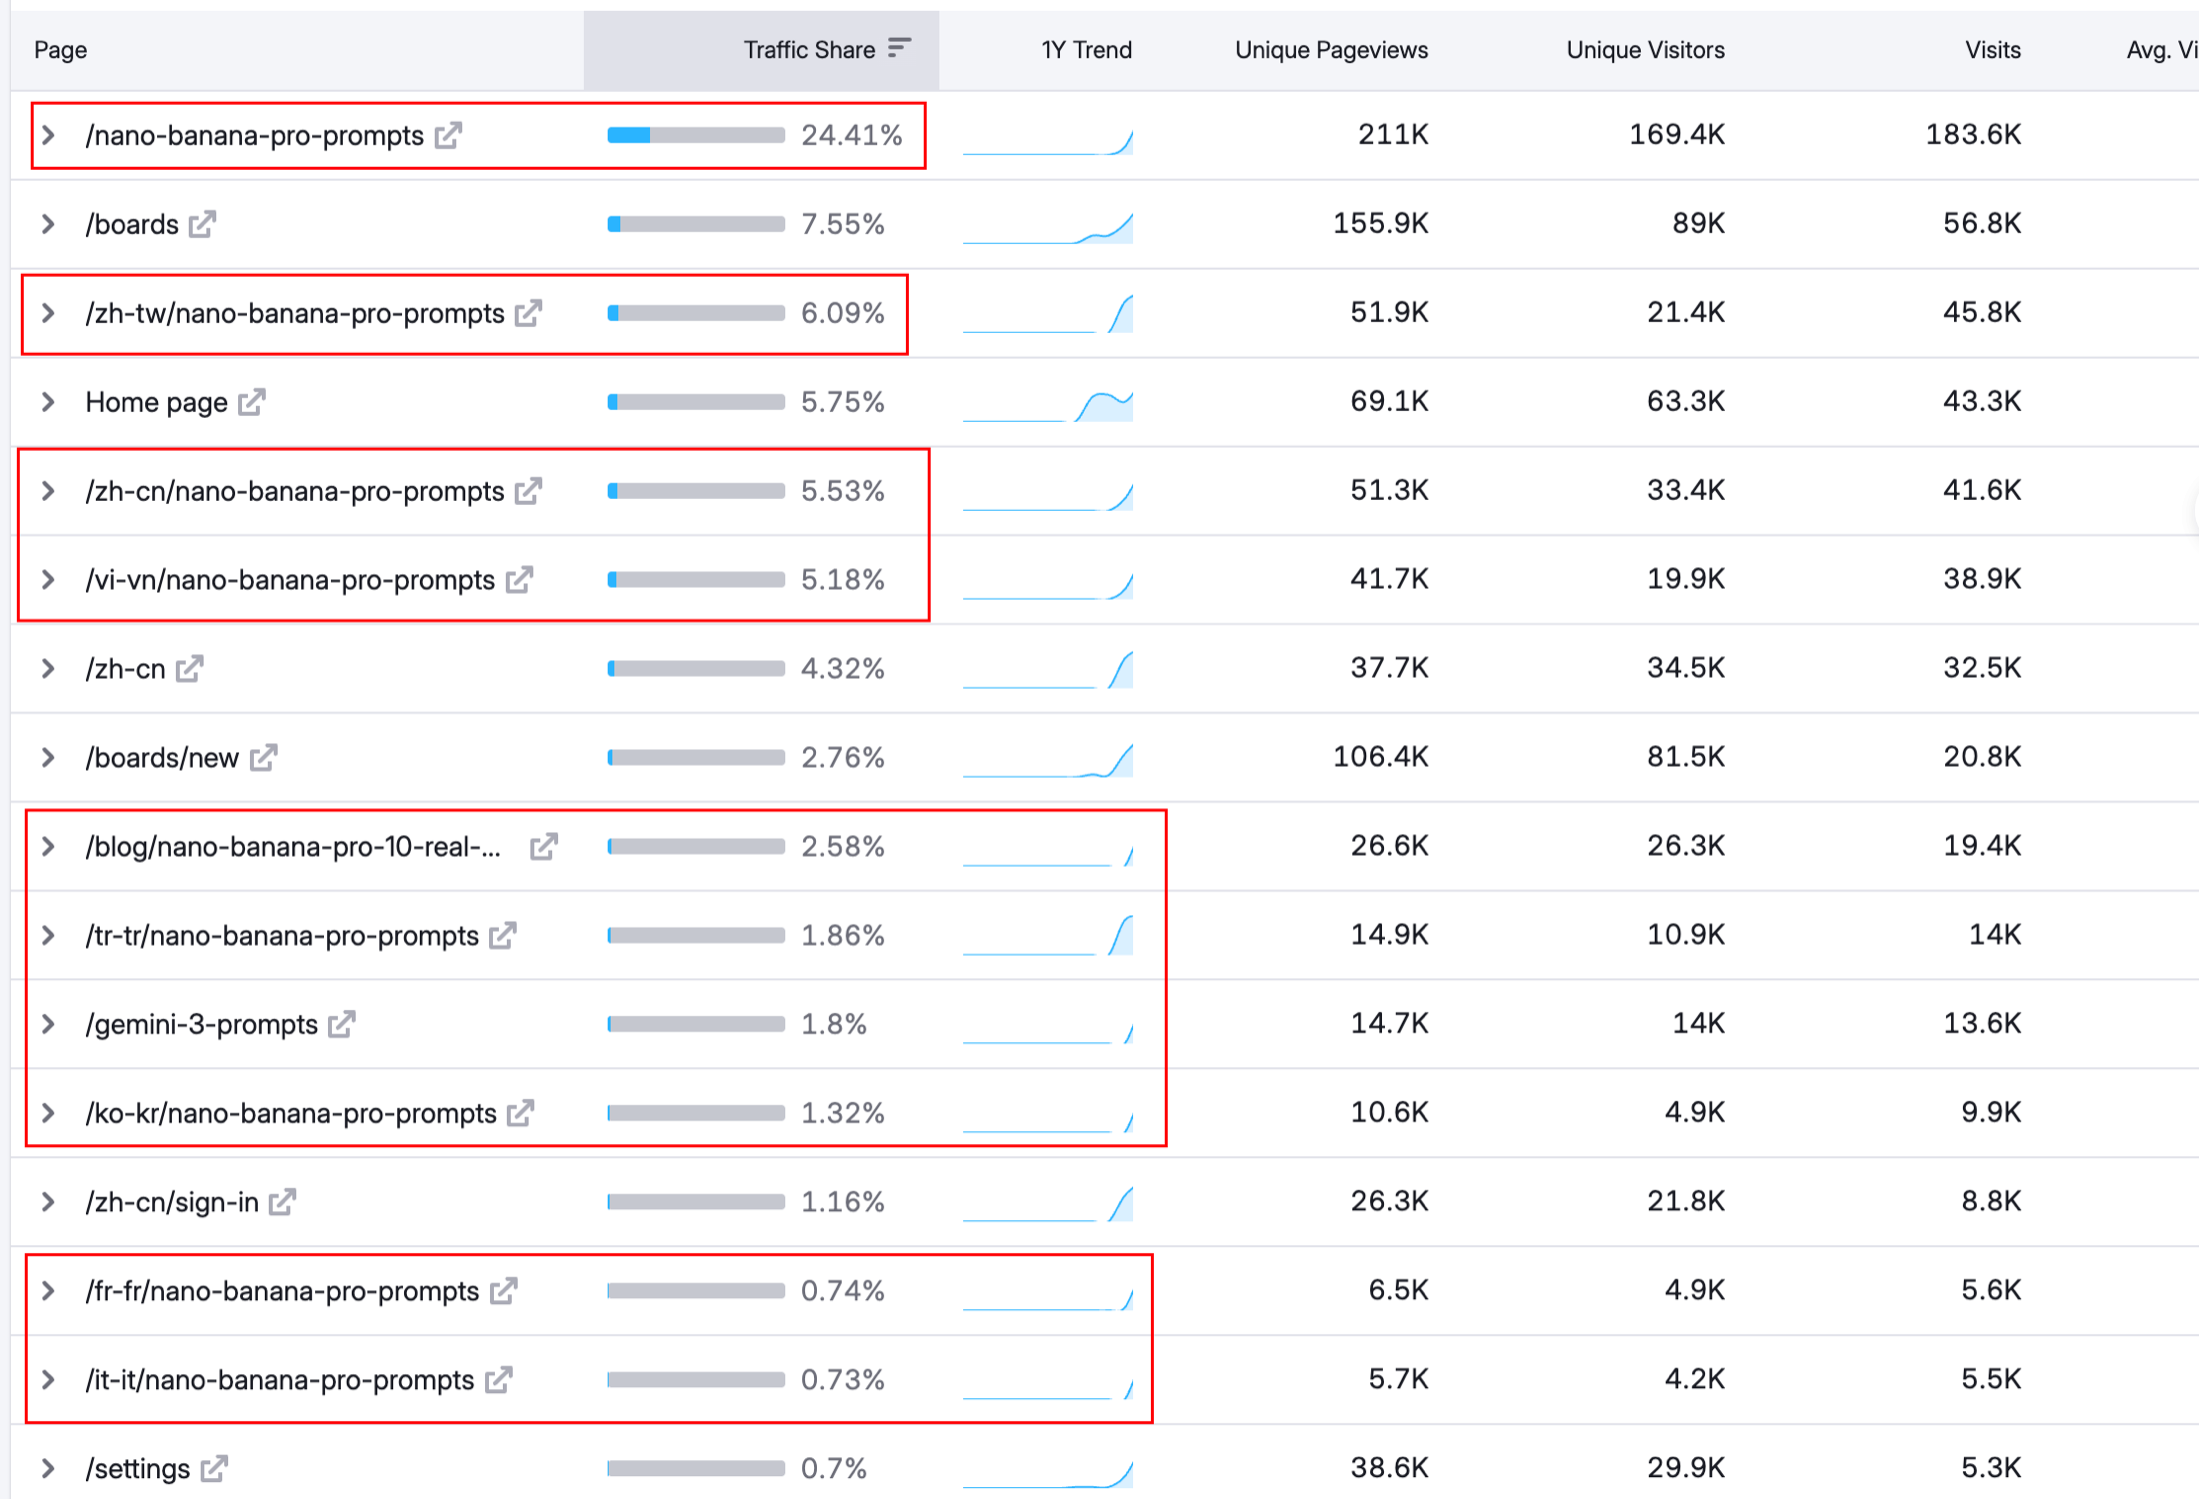Sort by the Visits column header
The image size is (2199, 1499).
point(1991,50)
